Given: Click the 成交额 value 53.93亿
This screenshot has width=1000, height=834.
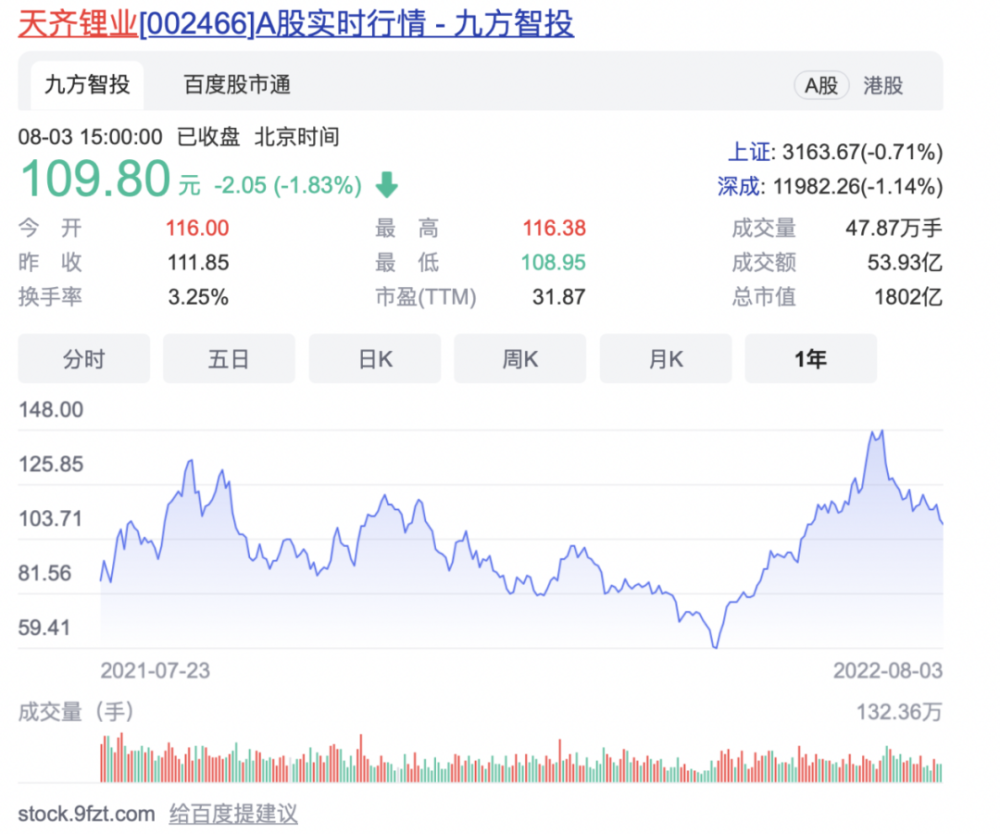Looking at the screenshot, I should 905,263.
